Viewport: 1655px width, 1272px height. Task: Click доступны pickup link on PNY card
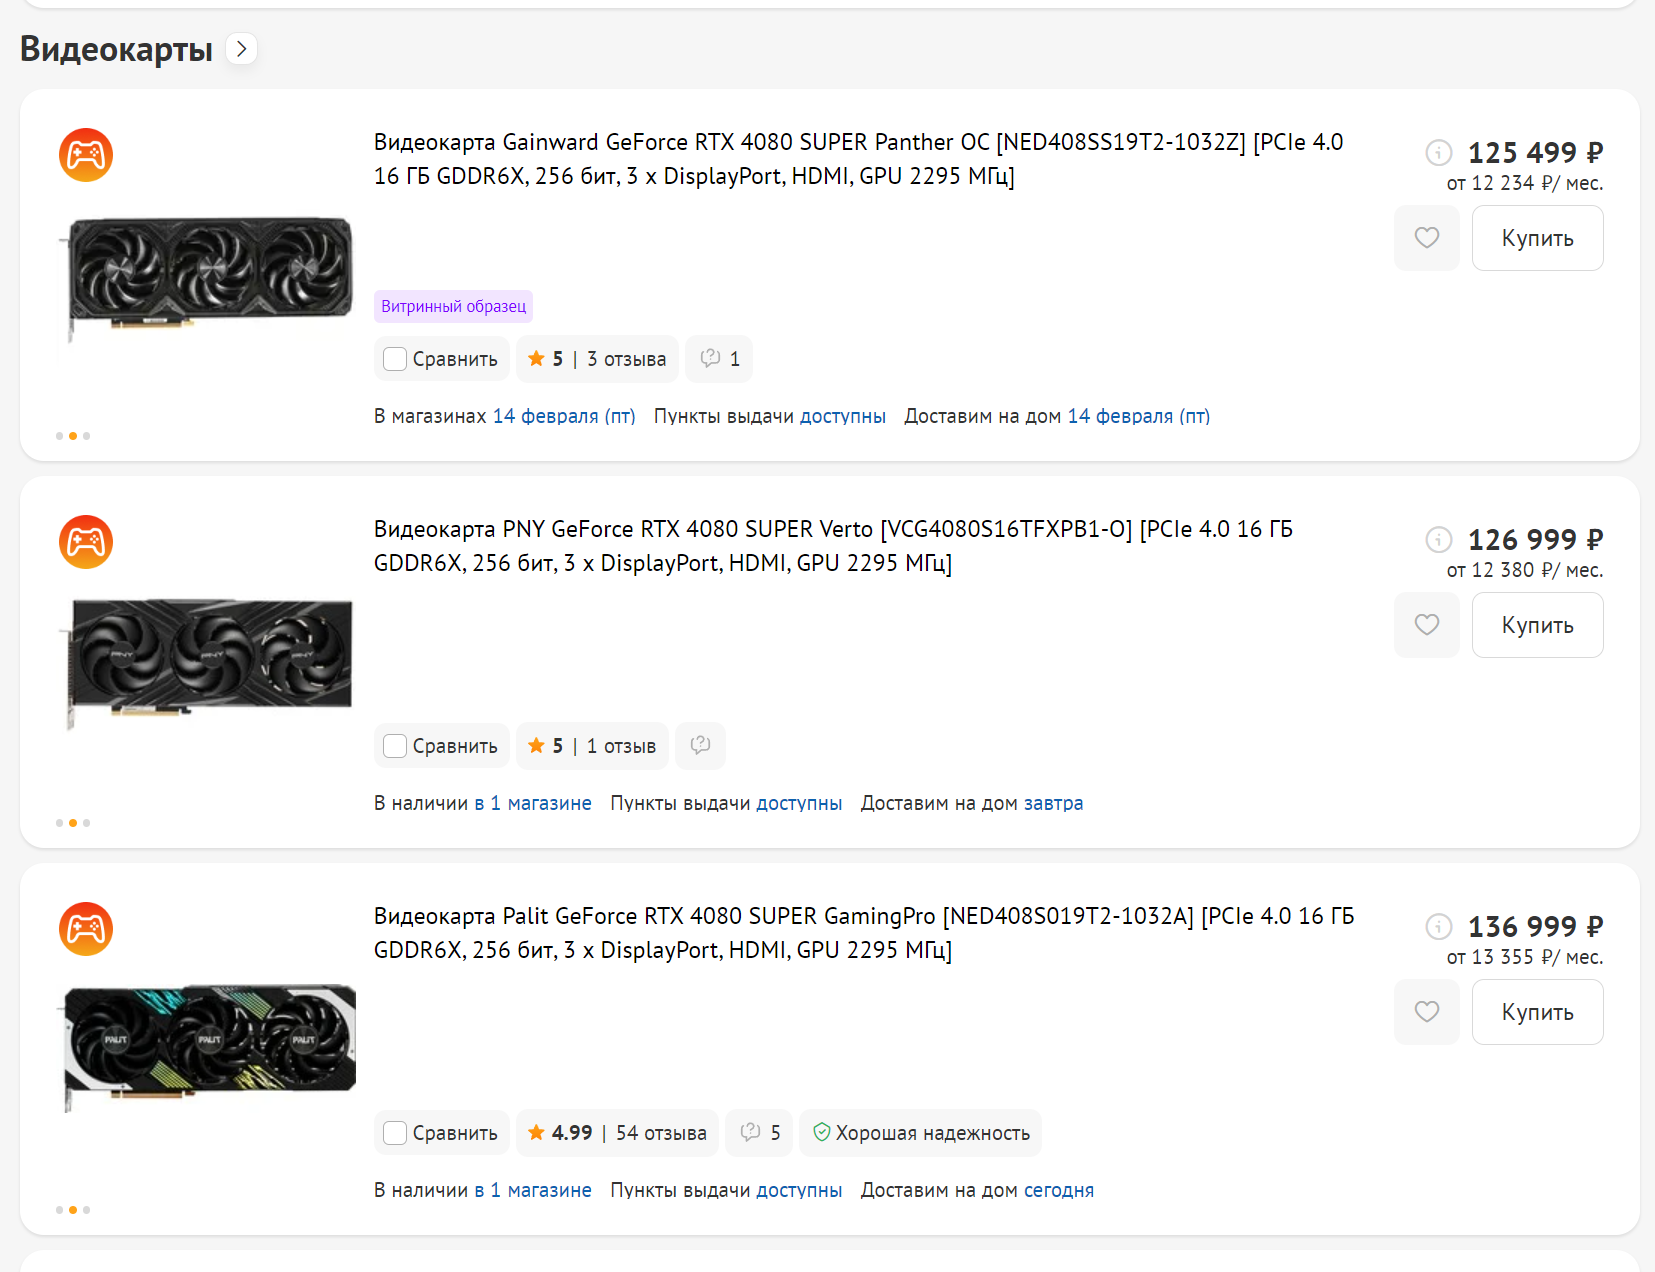coord(799,803)
